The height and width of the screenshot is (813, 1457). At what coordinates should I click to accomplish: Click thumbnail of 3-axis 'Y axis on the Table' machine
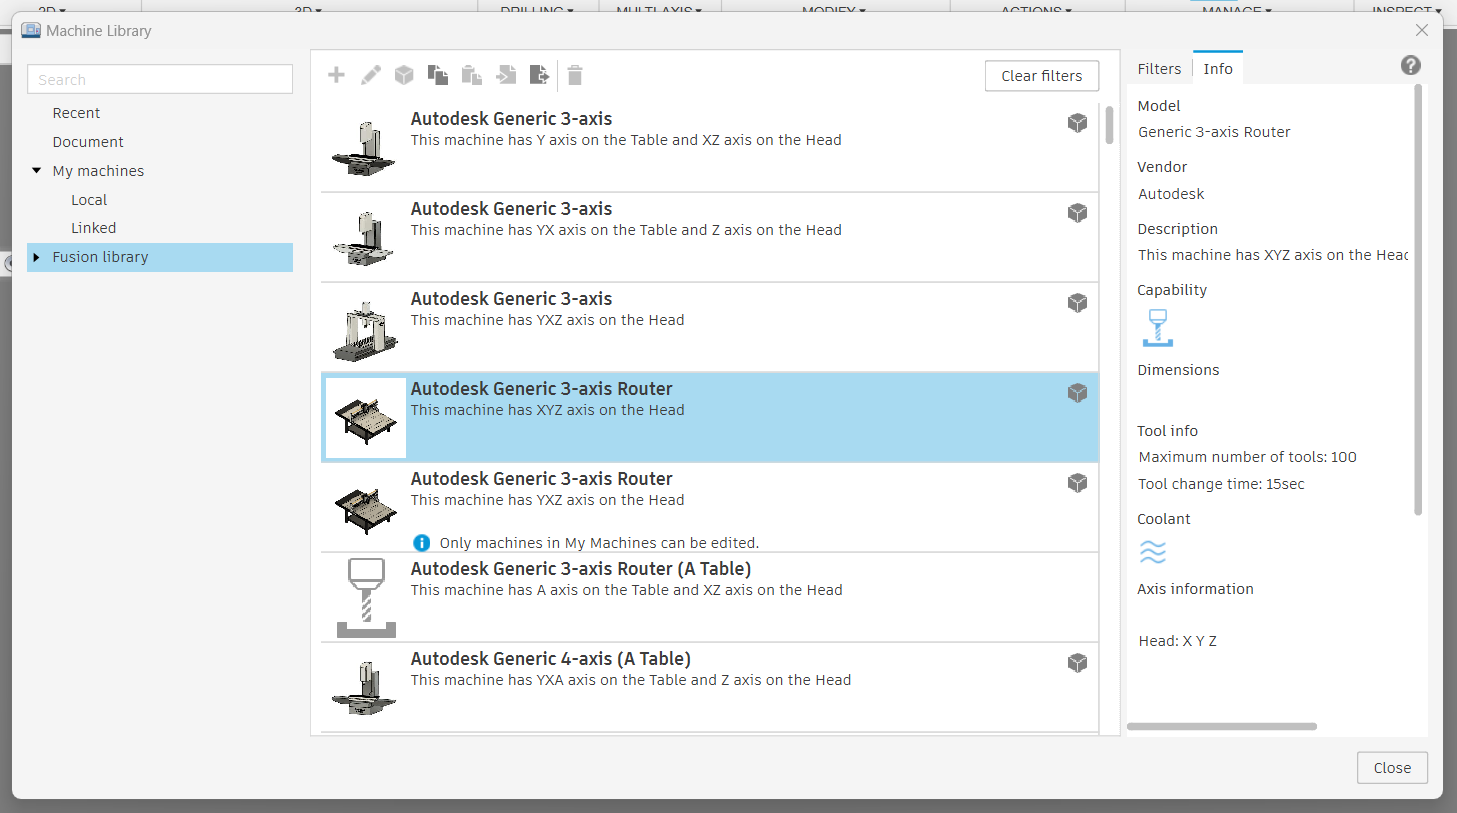(x=364, y=148)
